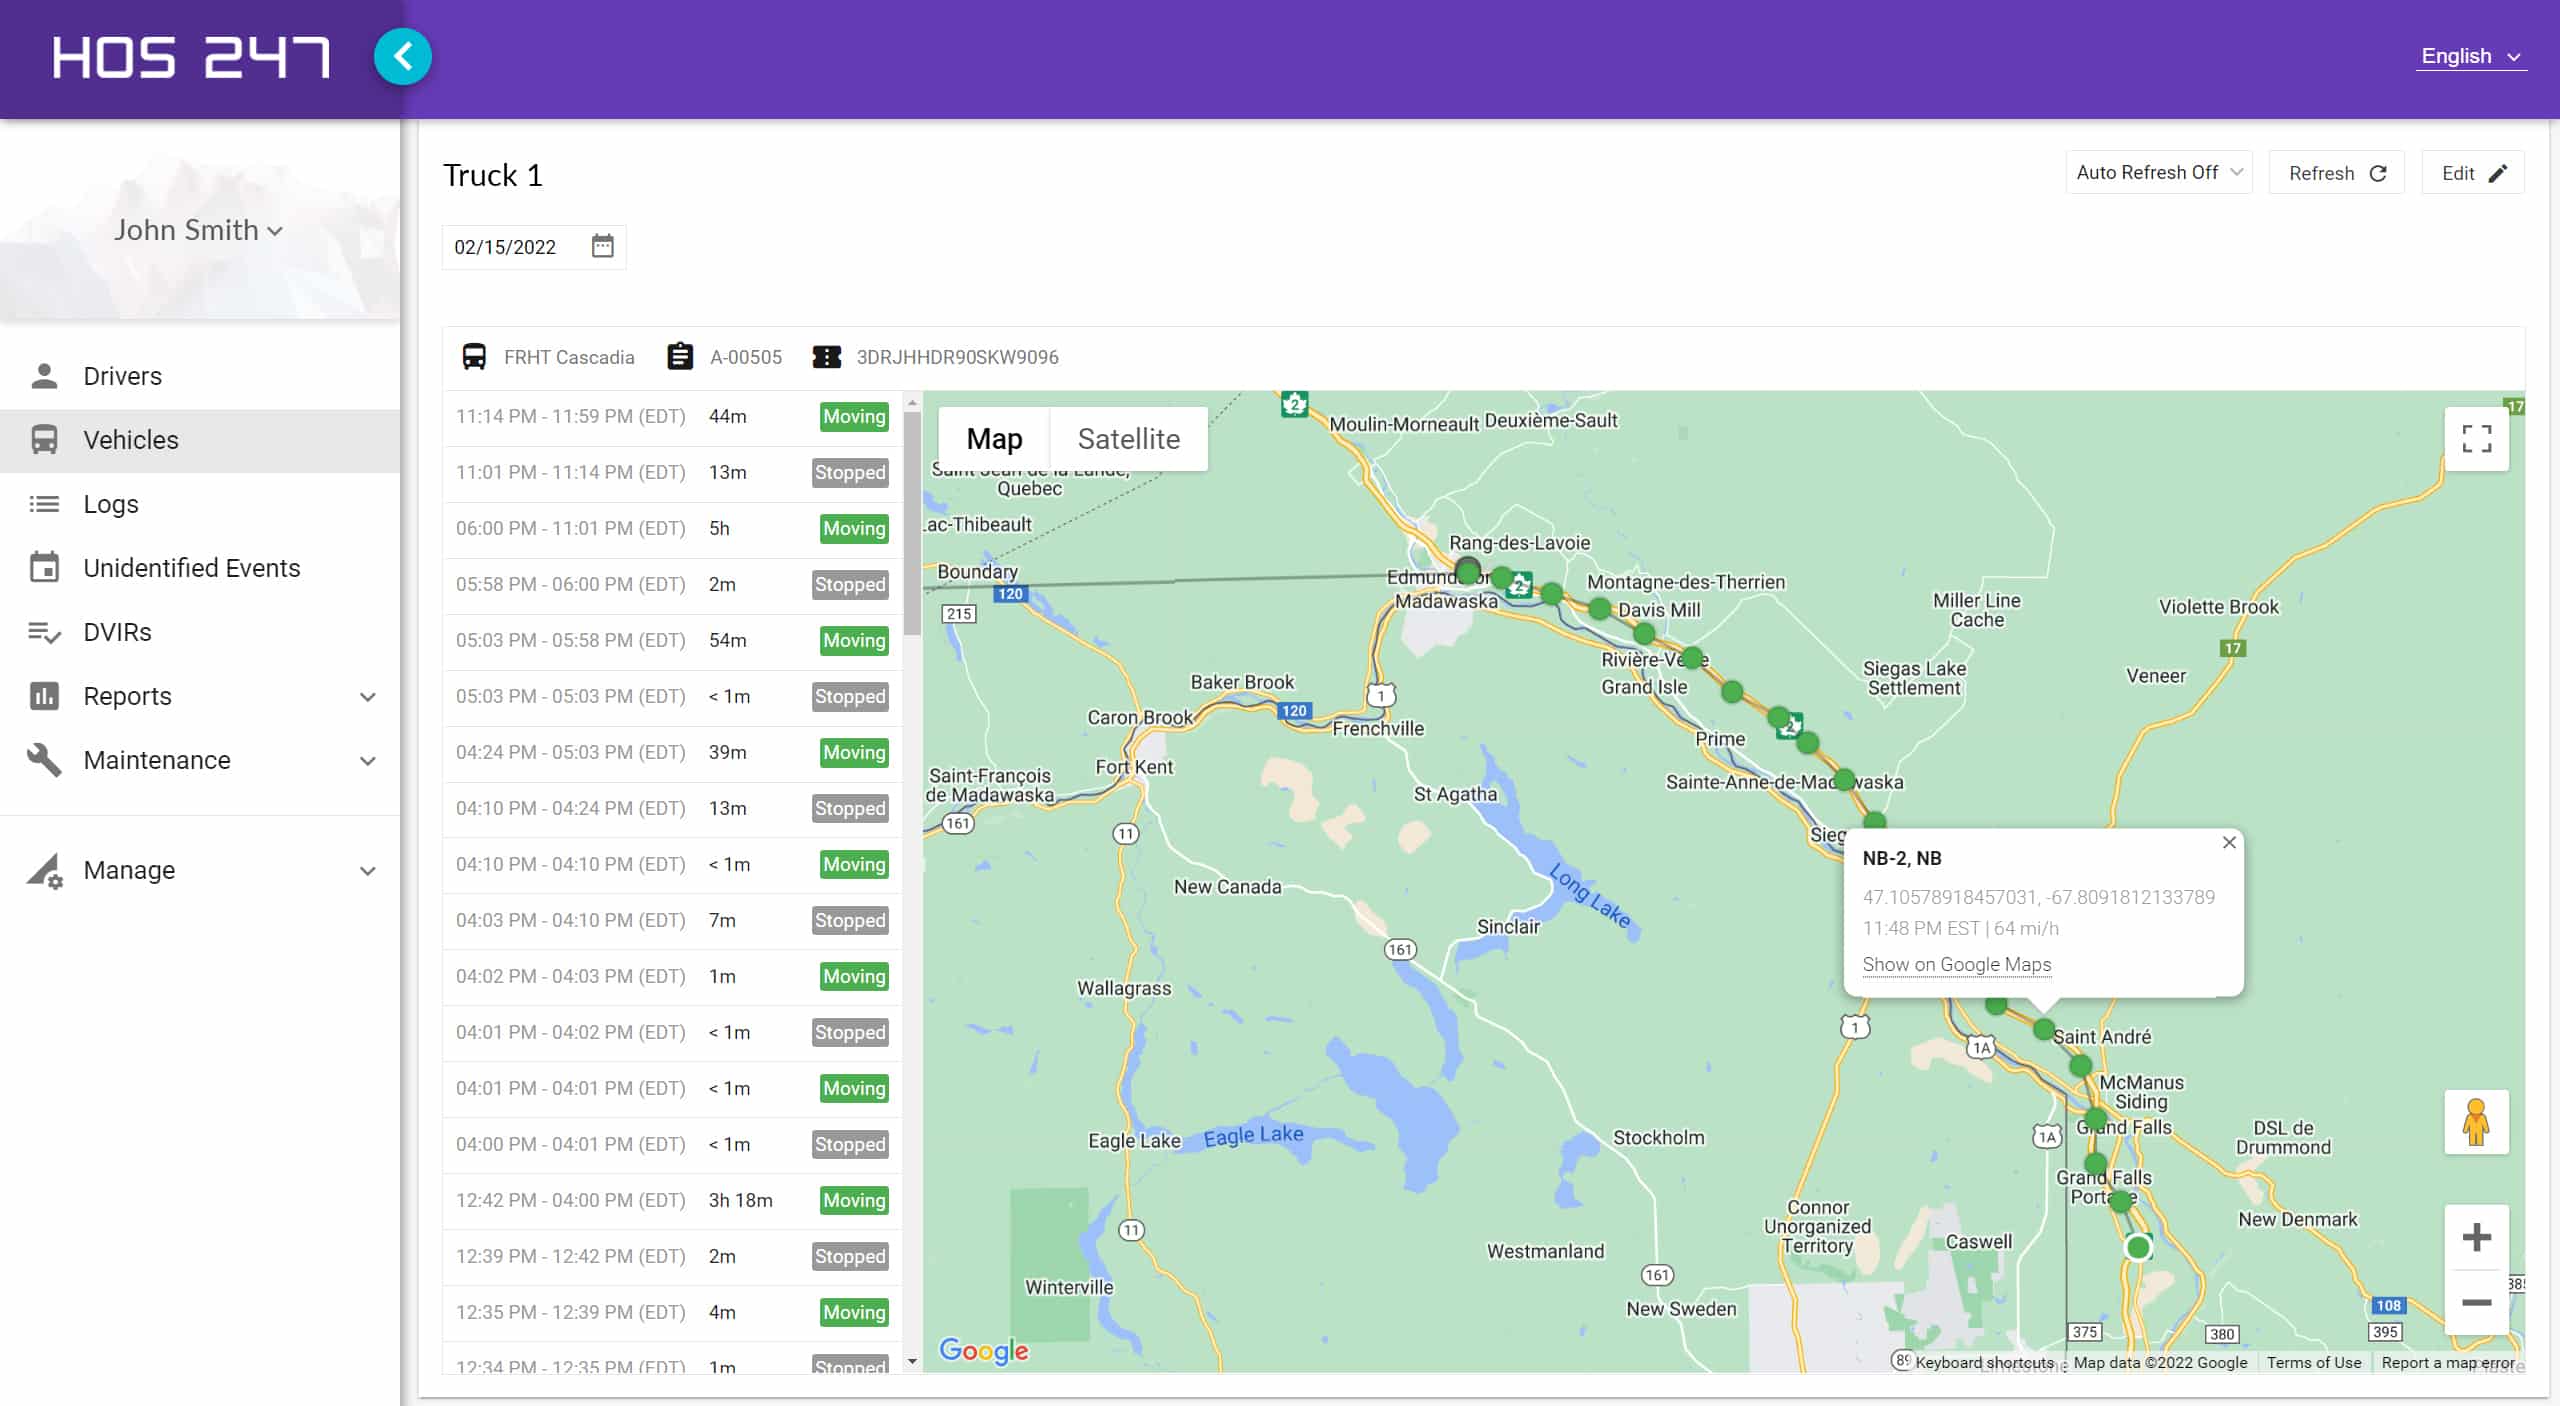
Task: Switch to Map view
Action: pyautogui.click(x=994, y=439)
